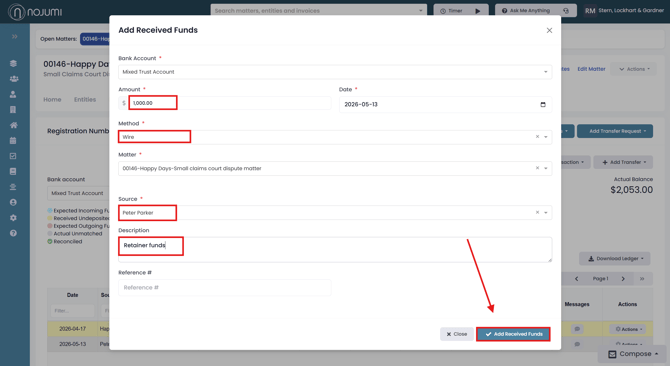Expand the sidebar with the double-chevron icon
670x366 pixels.
[15, 37]
